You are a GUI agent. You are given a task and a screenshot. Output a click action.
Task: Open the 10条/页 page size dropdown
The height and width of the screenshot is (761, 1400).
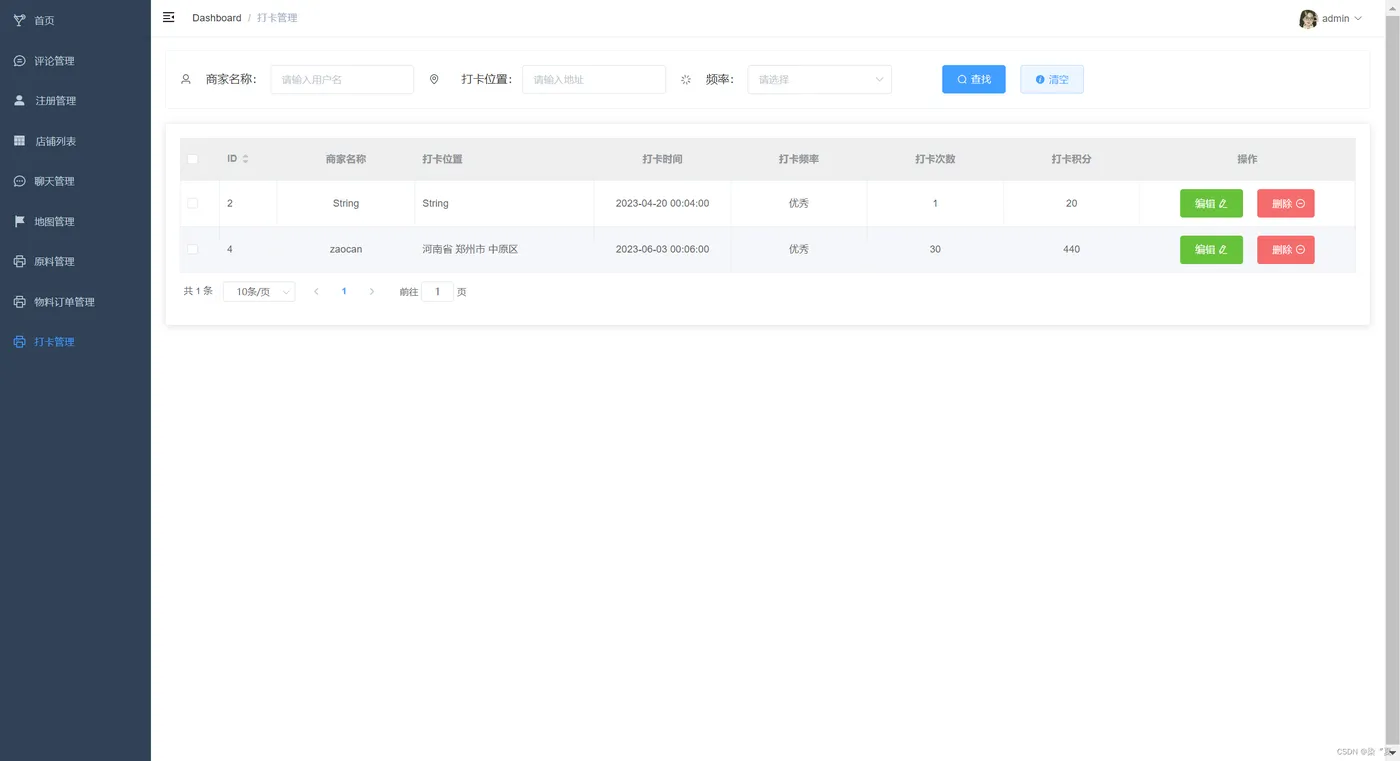[x=259, y=291]
